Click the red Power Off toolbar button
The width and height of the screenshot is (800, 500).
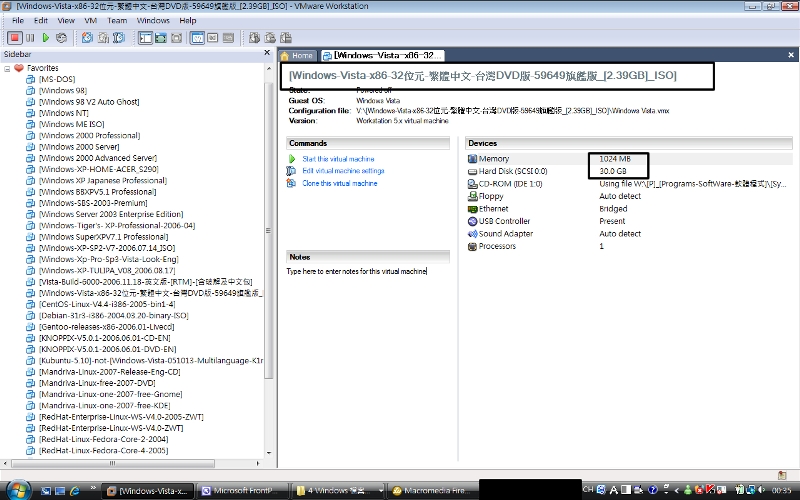[15, 38]
